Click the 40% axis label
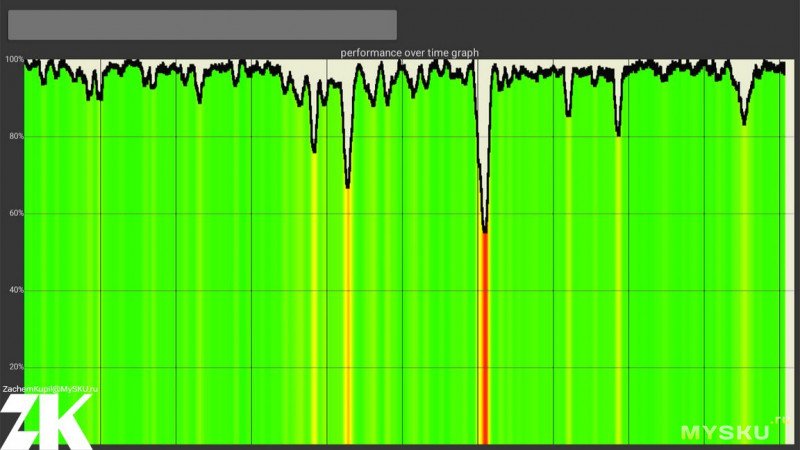This screenshot has height=450, width=800. coord(16,289)
